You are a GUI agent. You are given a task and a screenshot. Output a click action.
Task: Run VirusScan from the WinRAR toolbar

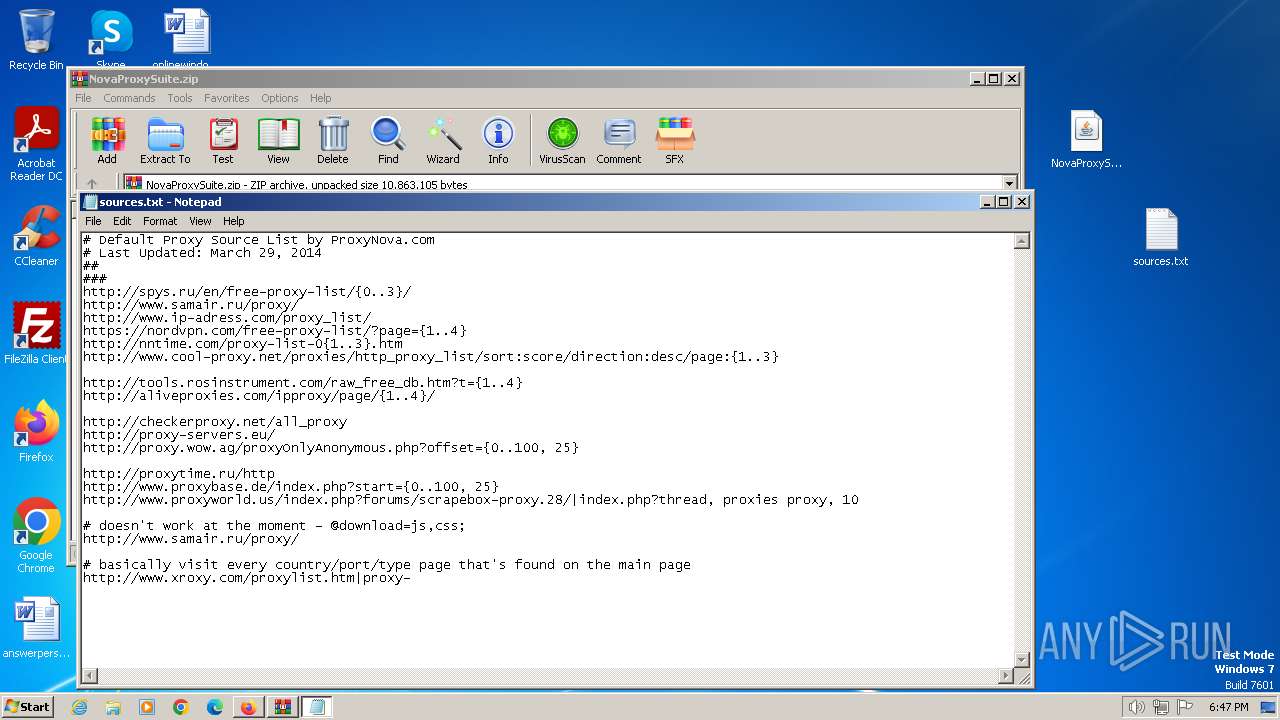[x=562, y=140]
